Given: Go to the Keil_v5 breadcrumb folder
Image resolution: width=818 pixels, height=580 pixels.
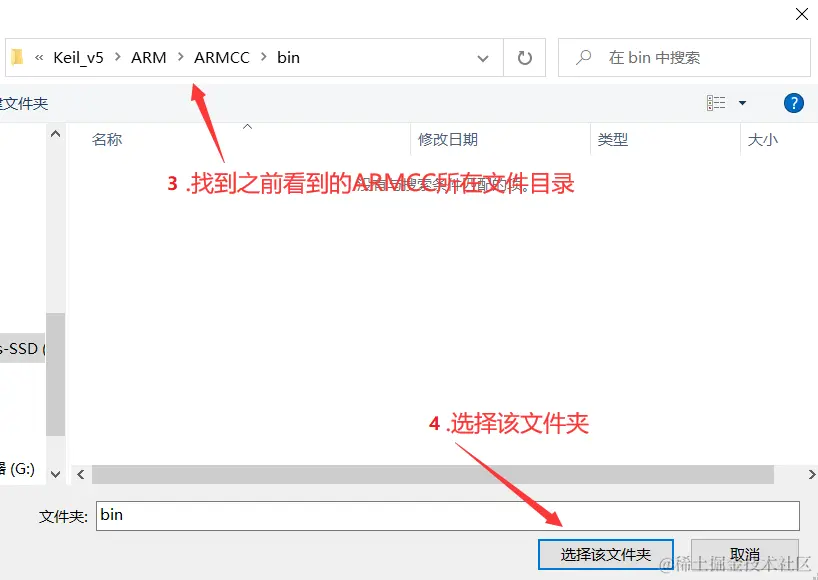Looking at the screenshot, I should tap(78, 57).
